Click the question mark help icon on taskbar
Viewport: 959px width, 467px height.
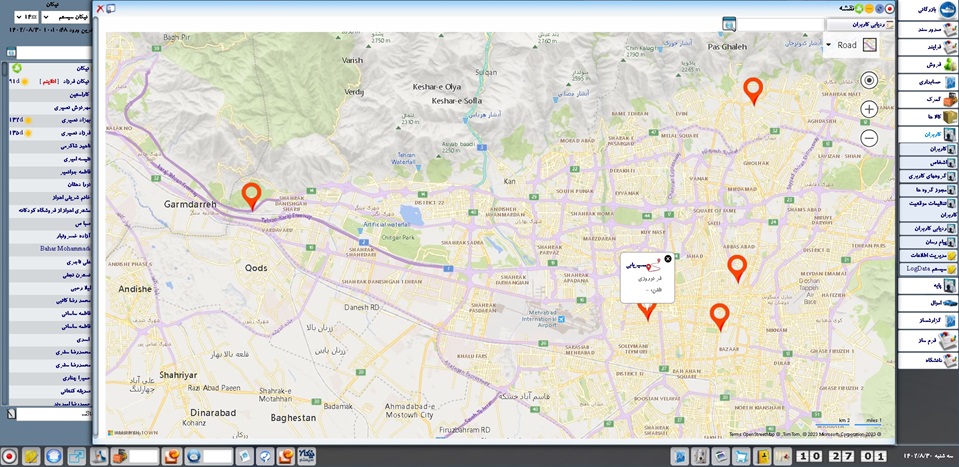click(264, 455)
